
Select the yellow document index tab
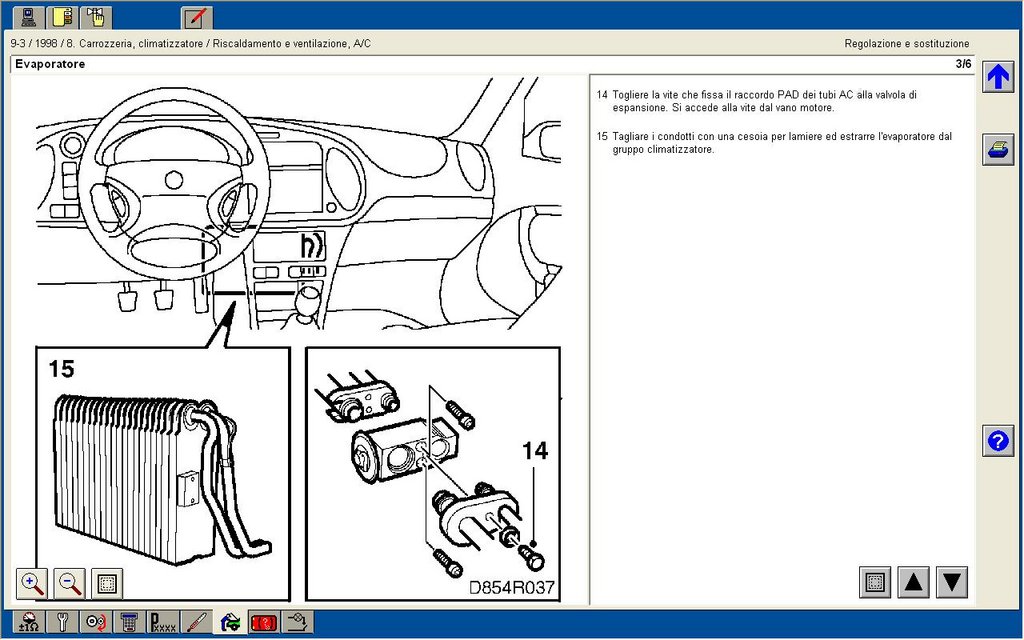tap(63, 18)
